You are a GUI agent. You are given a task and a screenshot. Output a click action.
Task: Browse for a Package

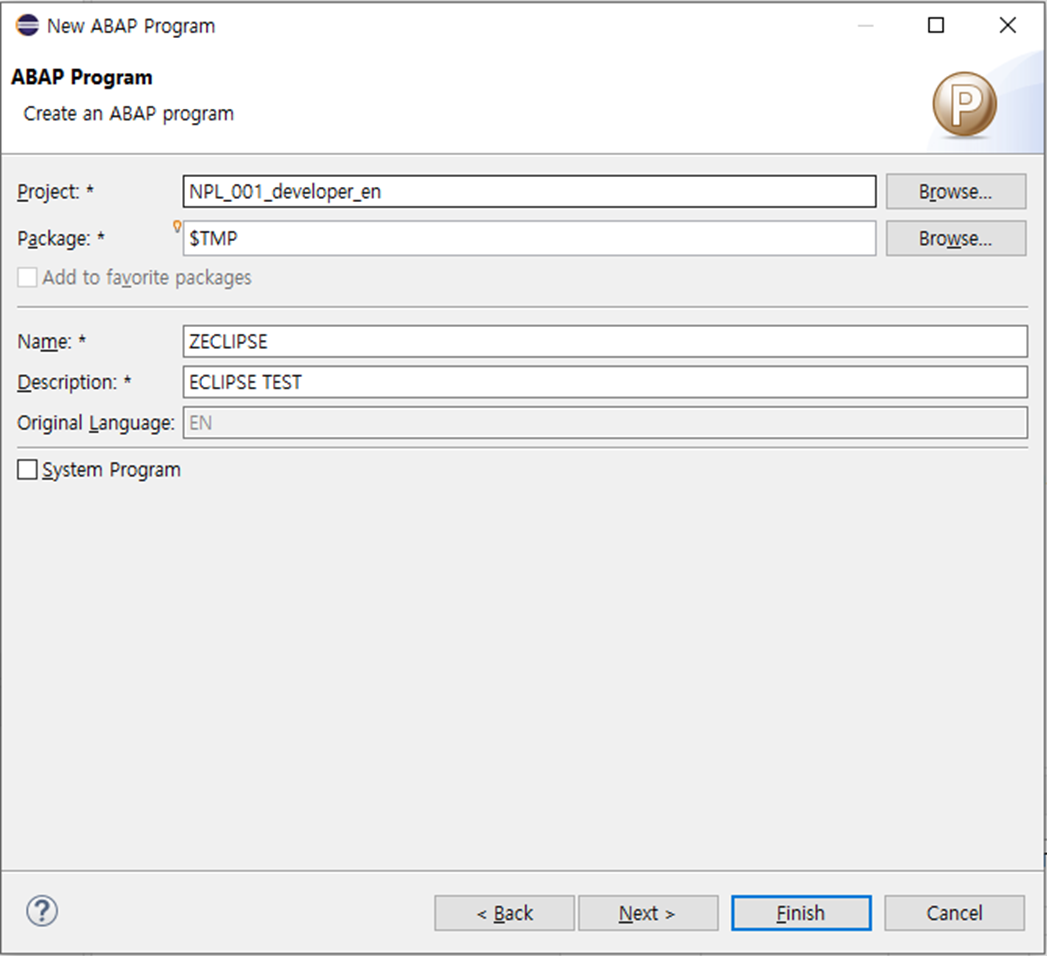tap(956, 238)
